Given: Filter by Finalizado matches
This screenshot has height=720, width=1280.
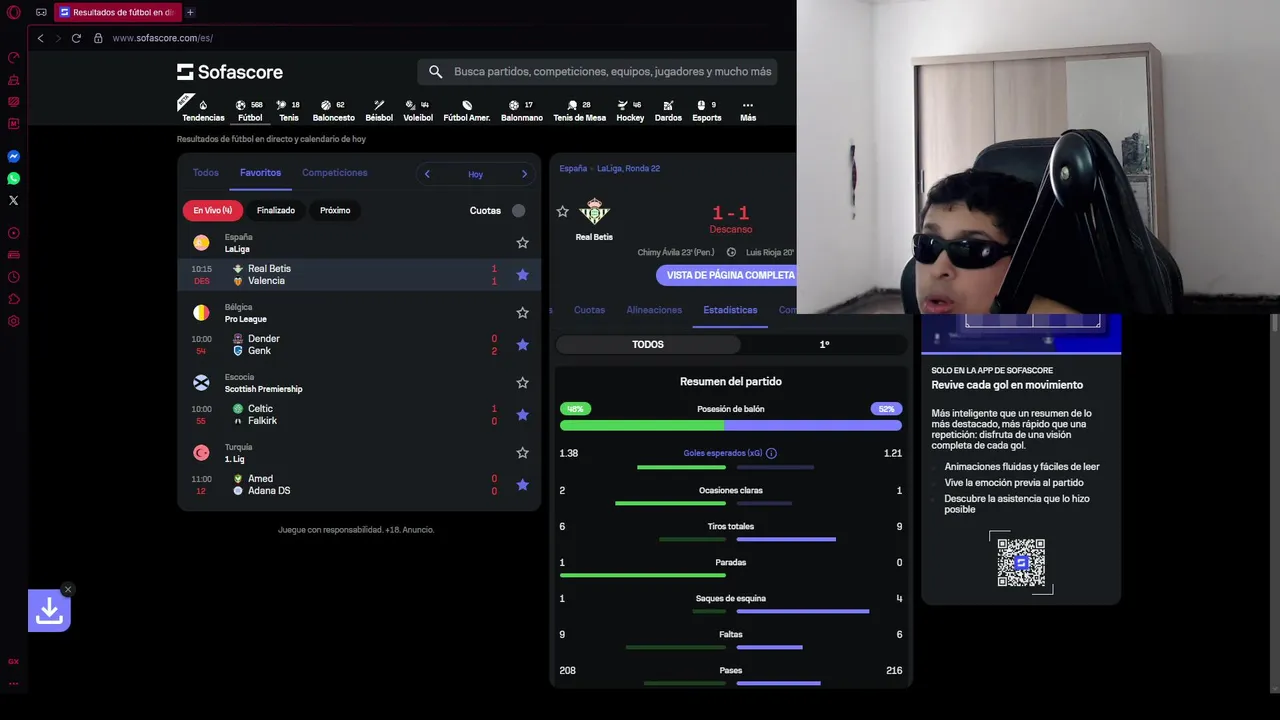Looking at the screenshot, I should (276, 211).
